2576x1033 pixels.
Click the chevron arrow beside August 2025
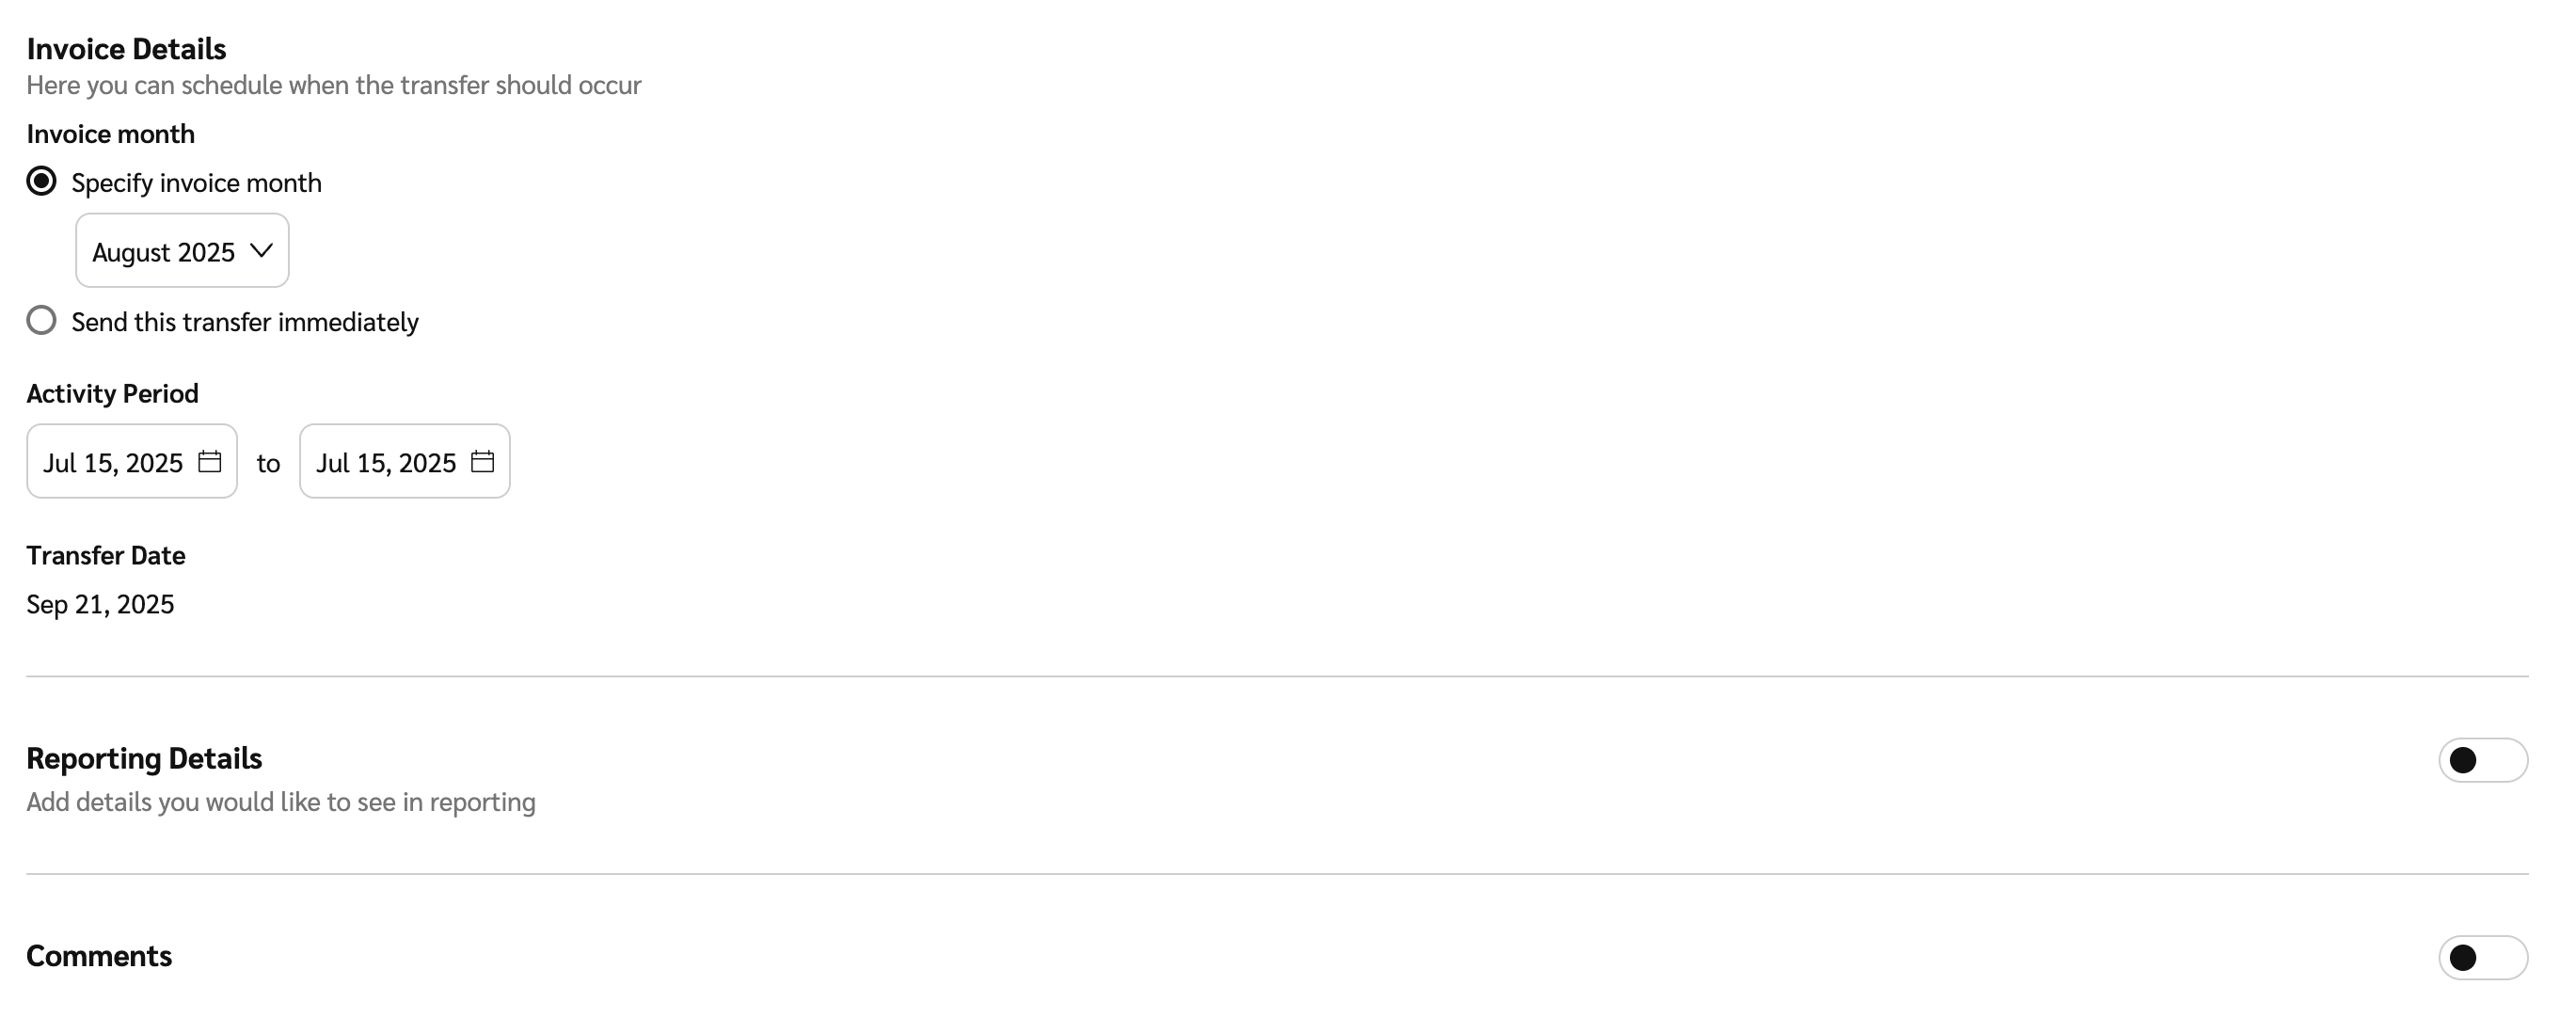(x=261, y=250)
